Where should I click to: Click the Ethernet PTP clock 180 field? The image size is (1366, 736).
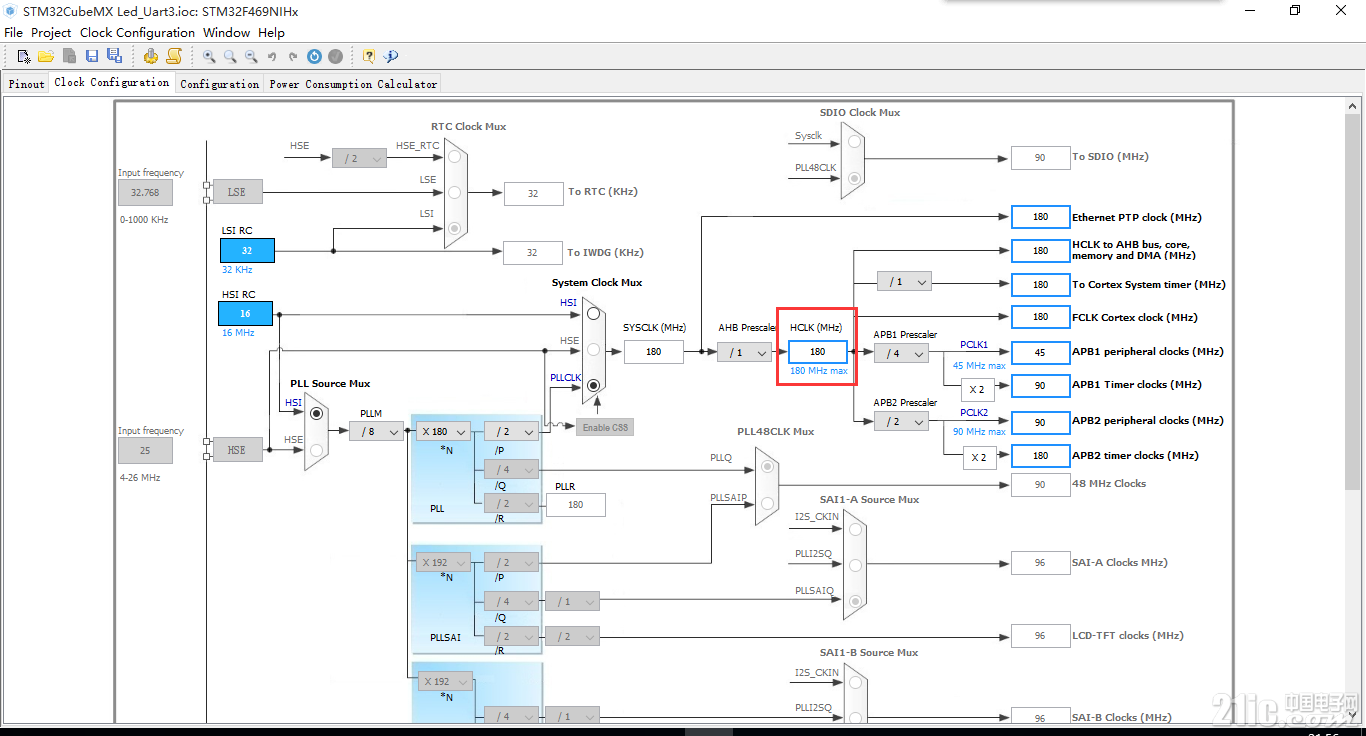pos(1040,217)
